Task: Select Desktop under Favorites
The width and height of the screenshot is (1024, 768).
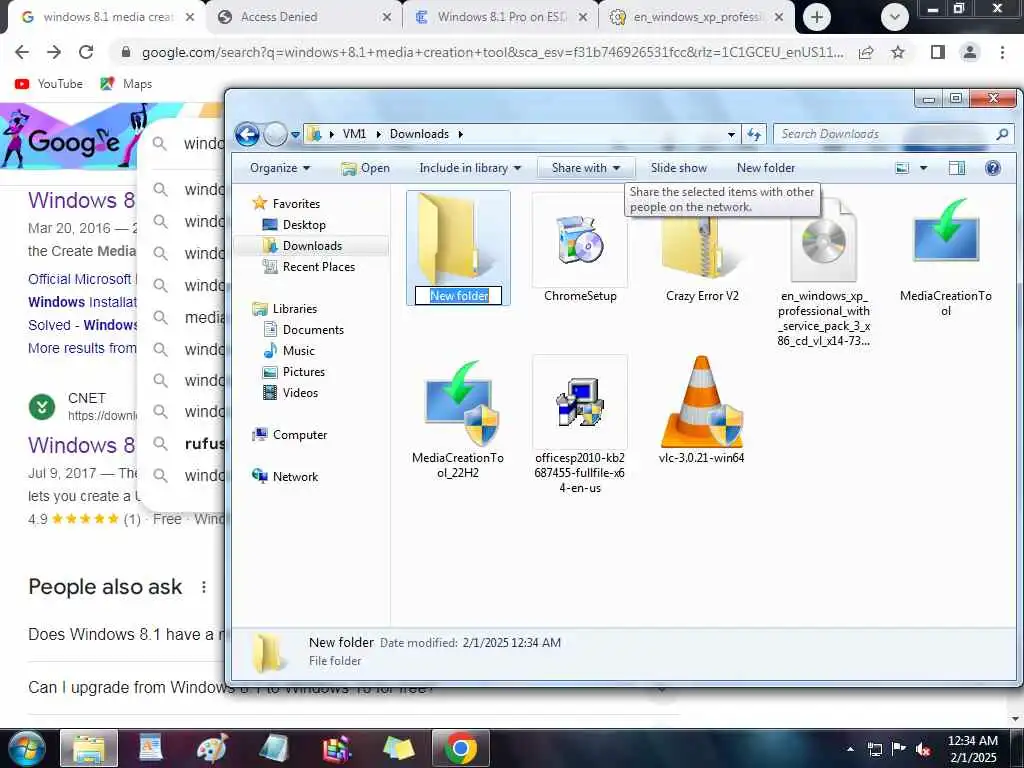Action: pos(294,225)
